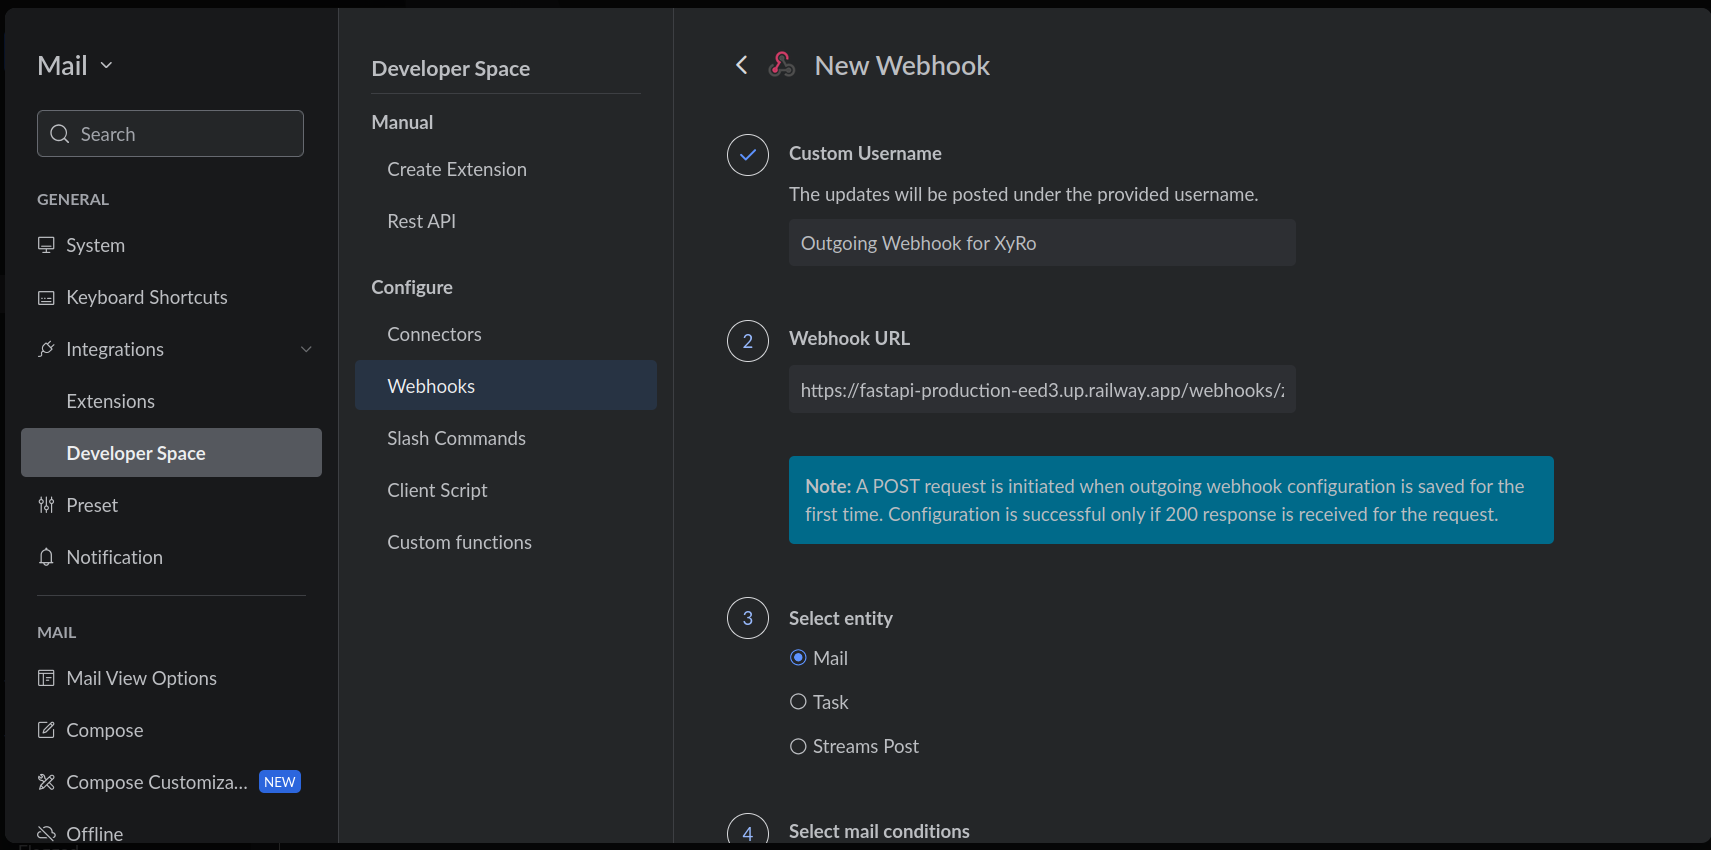Open Notification settings
The image size is (1711, 850).
click(171, 557)
